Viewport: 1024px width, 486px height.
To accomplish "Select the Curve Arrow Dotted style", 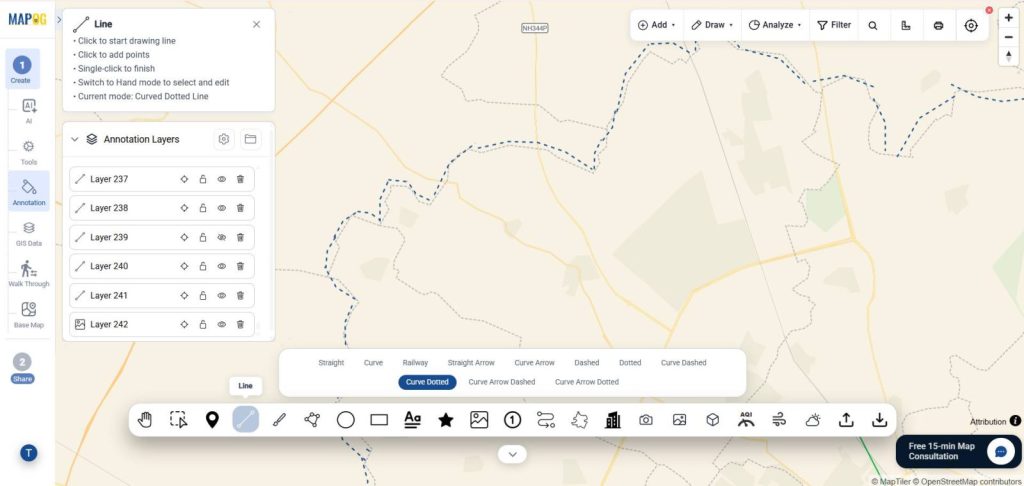I will coord(586,381).
